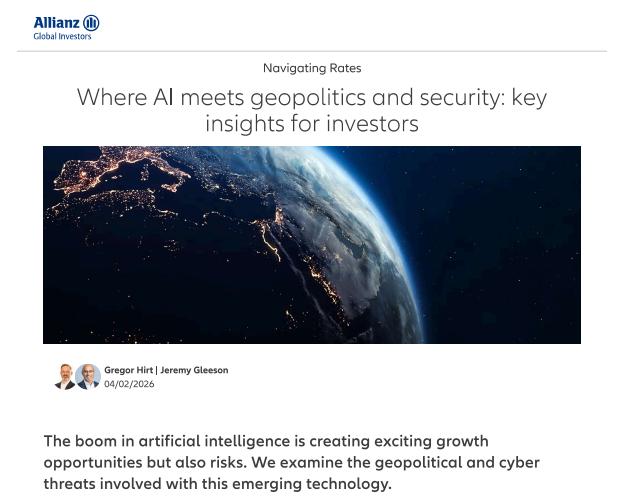Click the author name Jeremy Gleeson

click(194, 370)
